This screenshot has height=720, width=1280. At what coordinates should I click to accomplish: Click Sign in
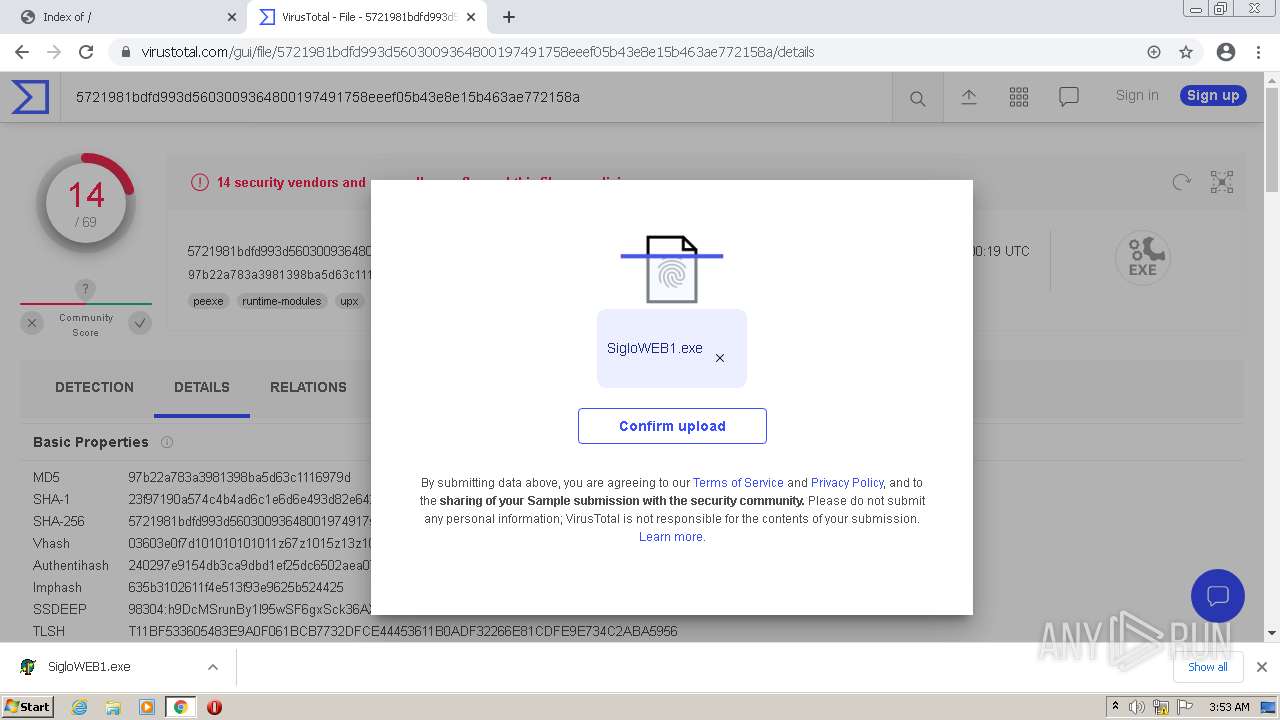[1137, 95]
